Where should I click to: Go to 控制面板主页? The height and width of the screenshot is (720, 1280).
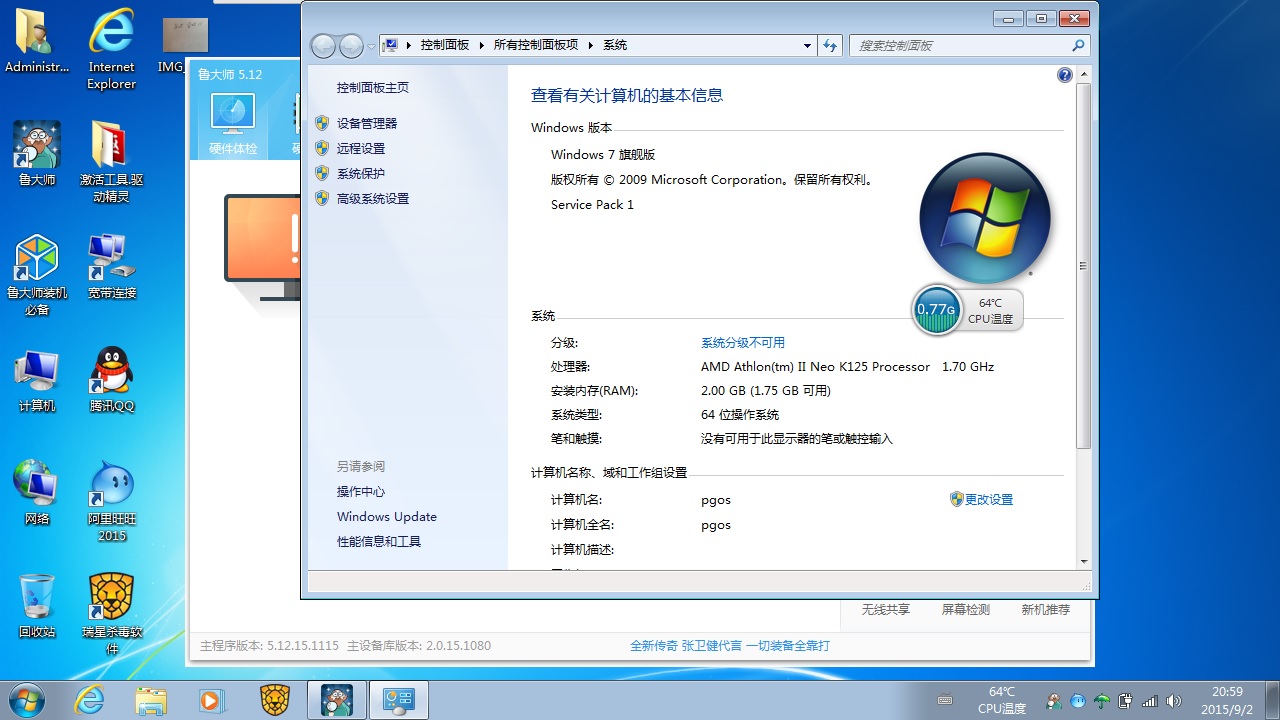point(372,87)
